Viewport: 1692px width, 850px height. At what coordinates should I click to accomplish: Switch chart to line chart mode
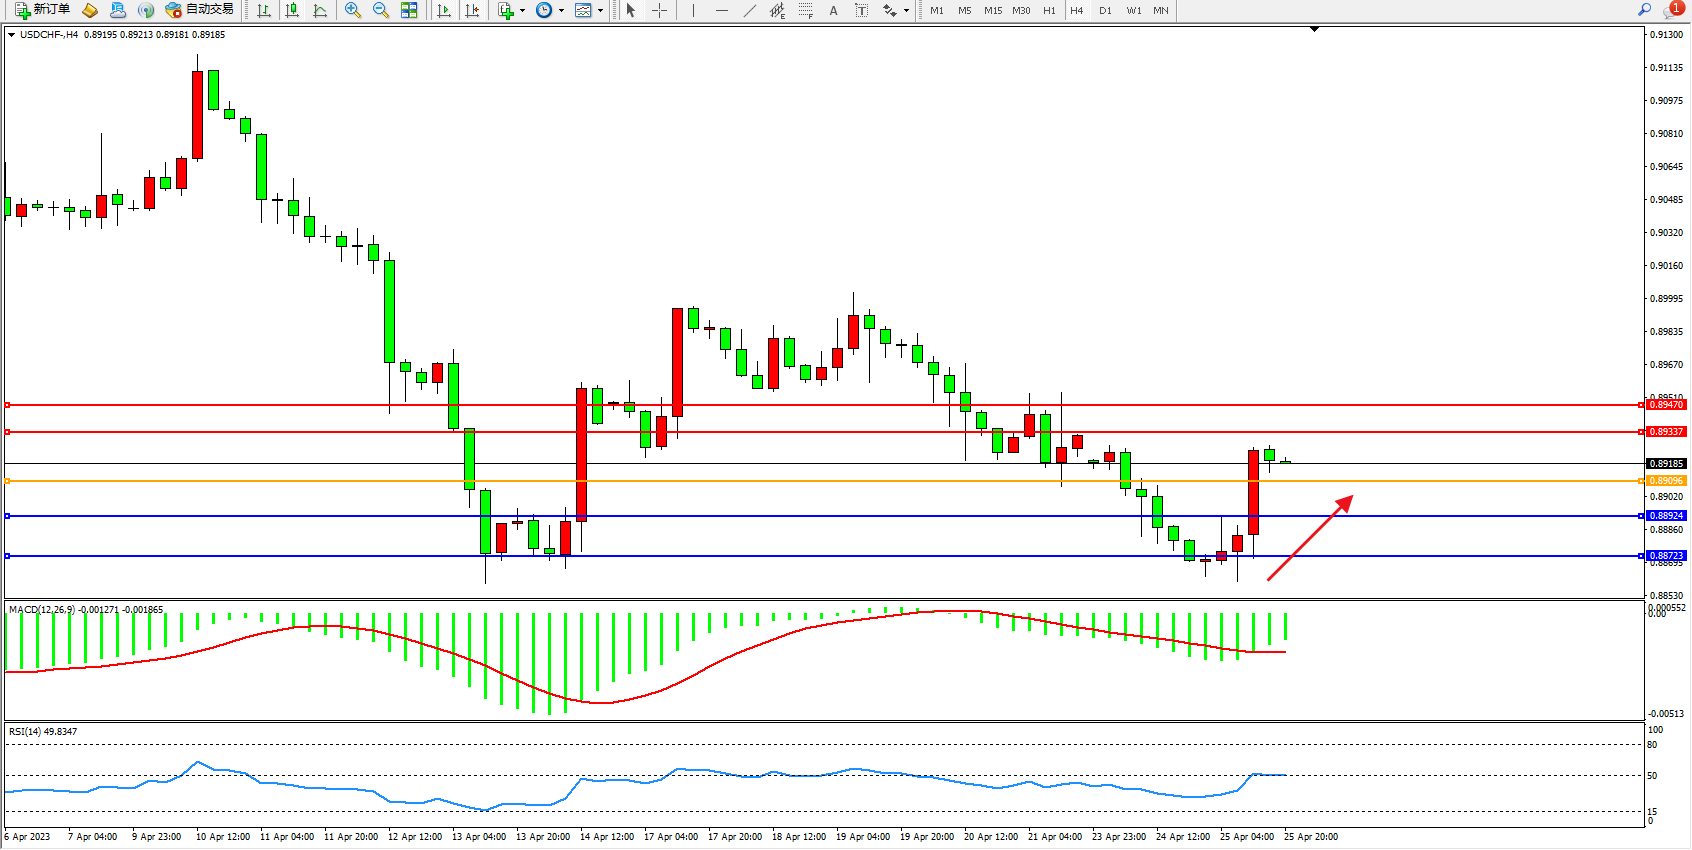[320, 10]
